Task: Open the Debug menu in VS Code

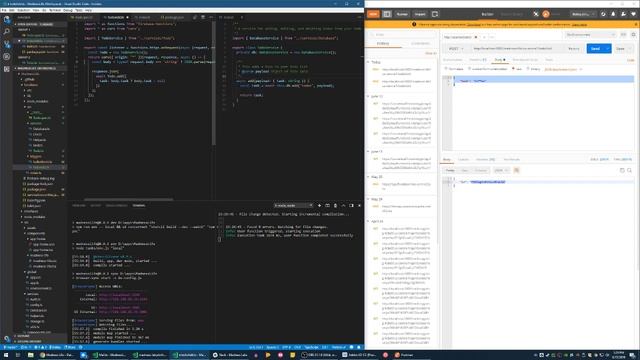Action: pos(67,10)
